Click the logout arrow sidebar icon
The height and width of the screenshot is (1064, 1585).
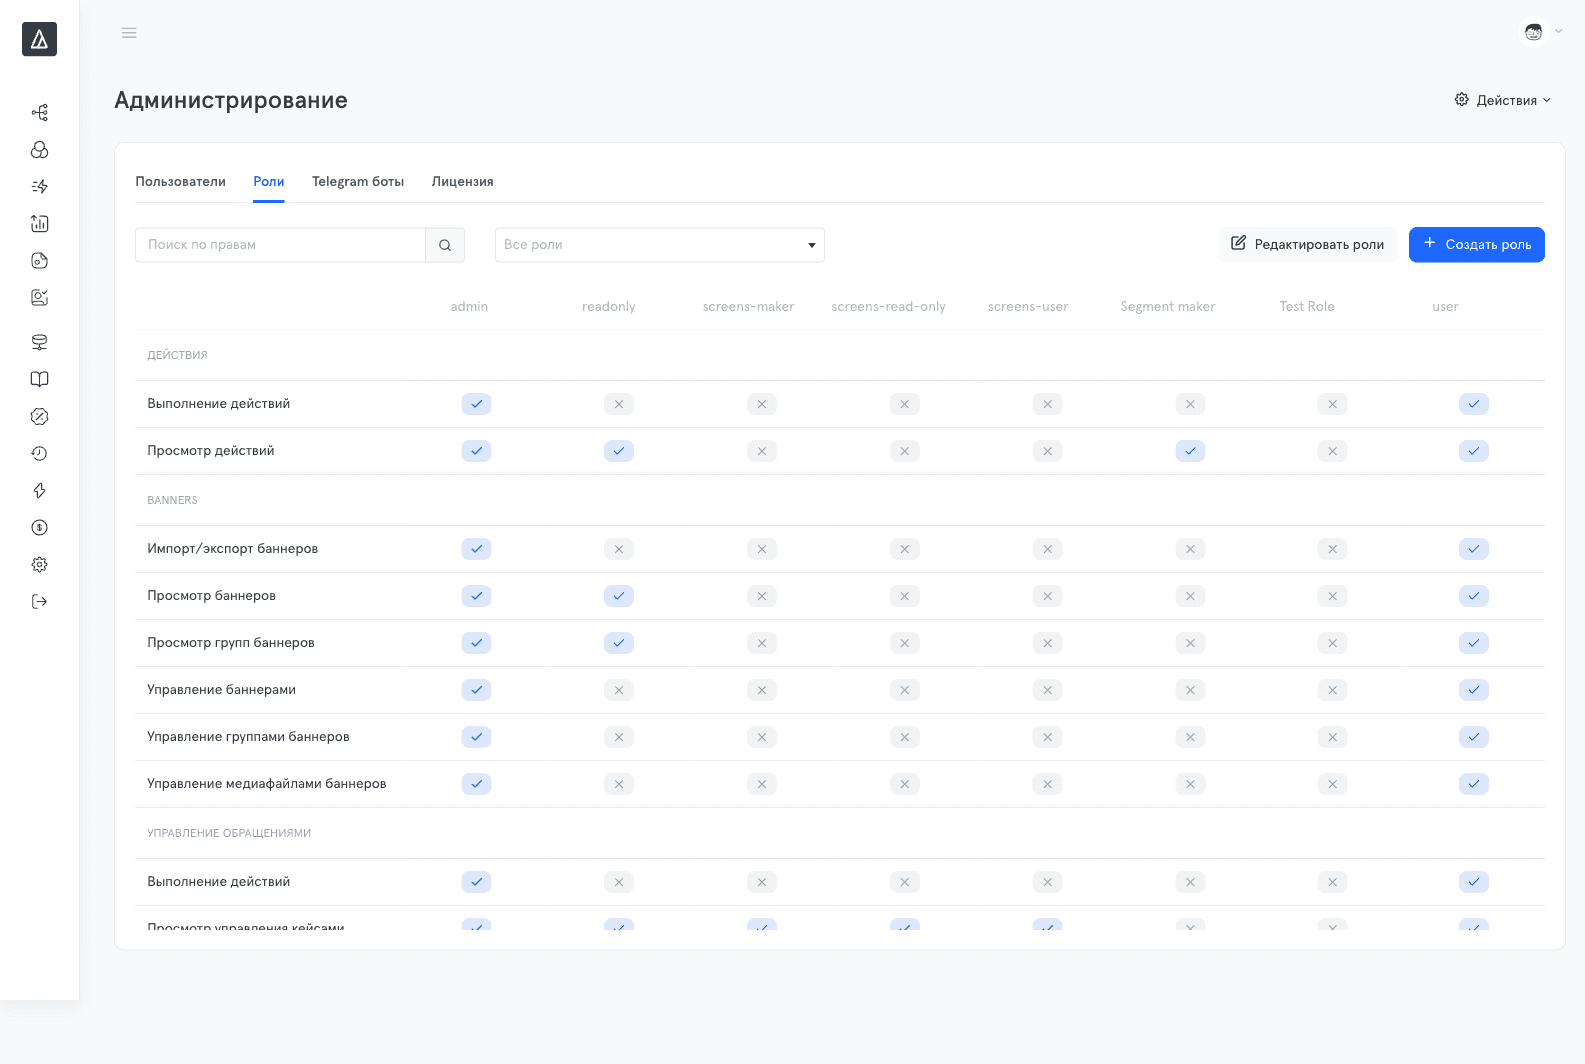point(39,601)
